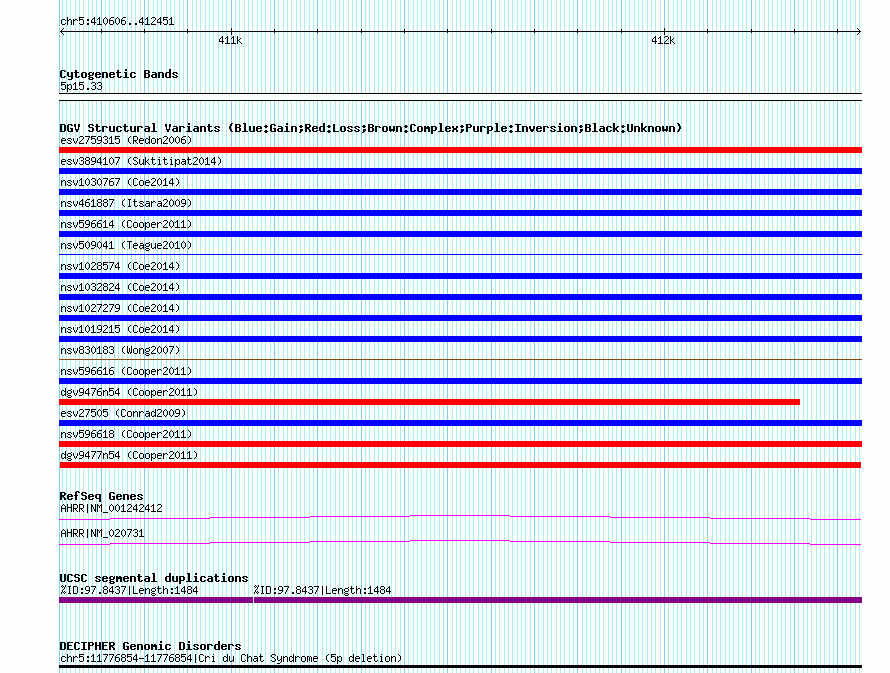The width and height of the screenshot is (890, 673).
Task: Click the 411k ruler tick label
Action: click(x=230, y=40)
